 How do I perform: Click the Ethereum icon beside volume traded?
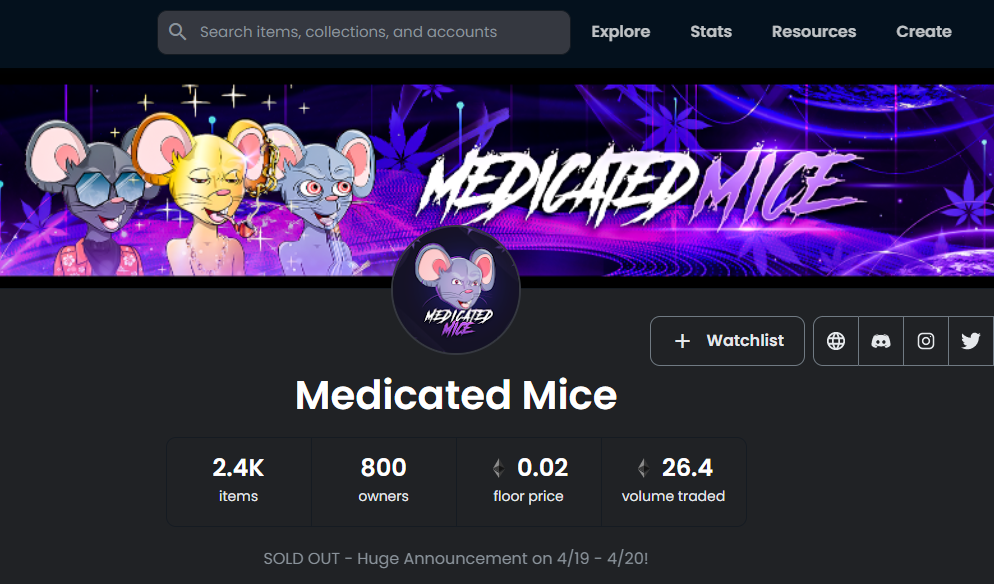[641, 467]
